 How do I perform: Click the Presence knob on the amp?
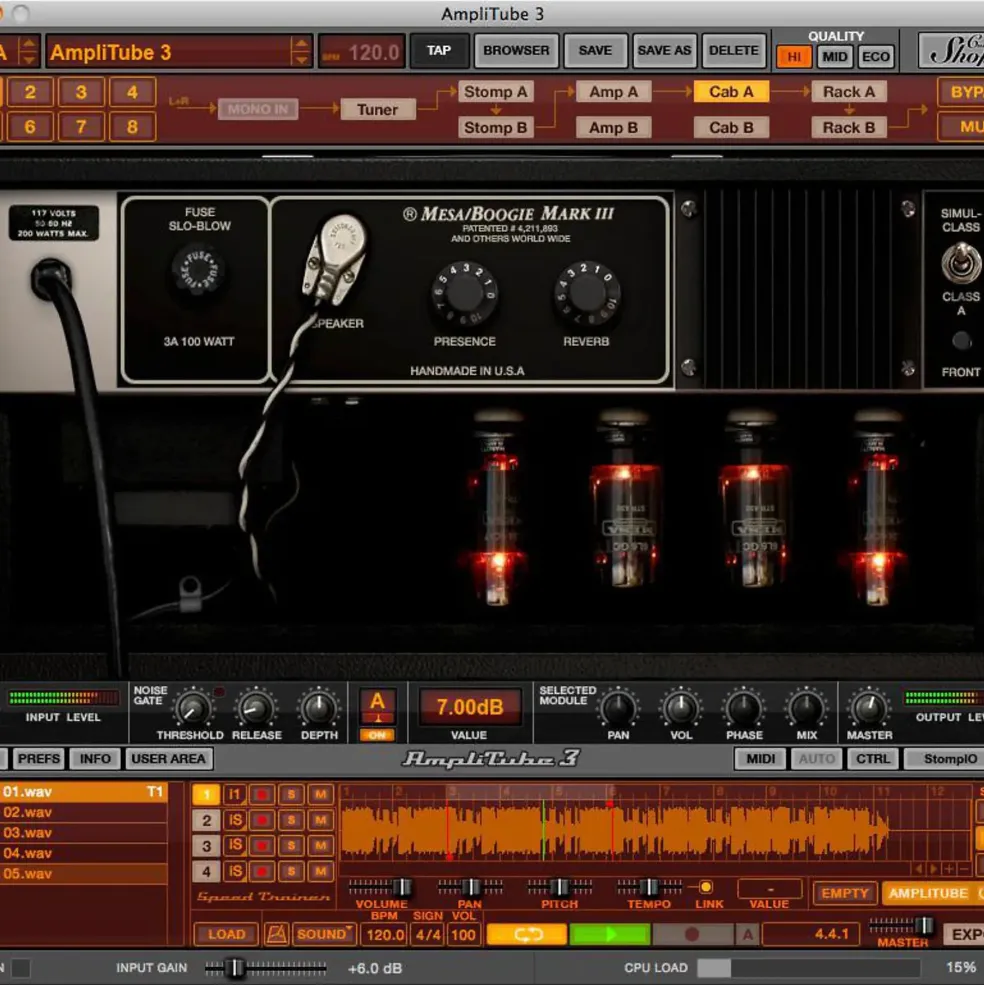coord(464,294)
